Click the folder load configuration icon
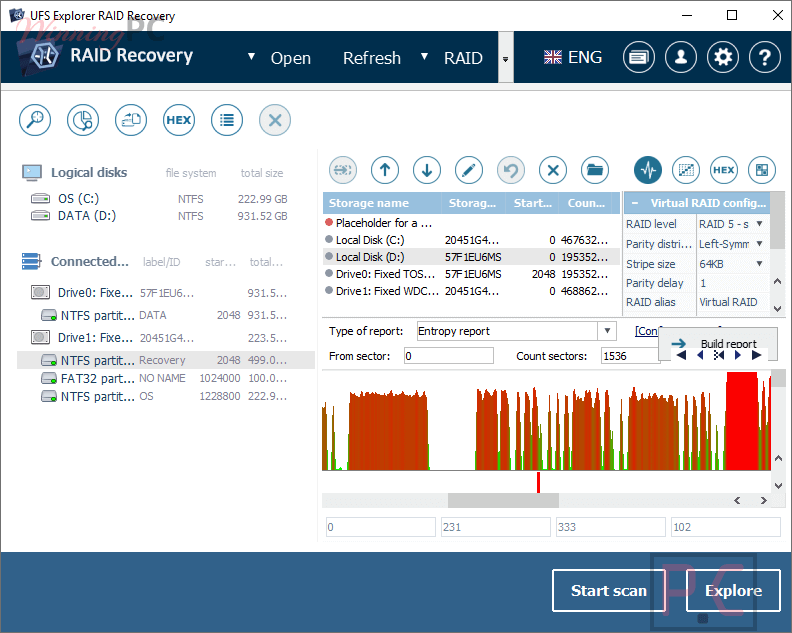The width and height of the screenshot is (792, 633). pyautogui.click(x=595, y=170)
